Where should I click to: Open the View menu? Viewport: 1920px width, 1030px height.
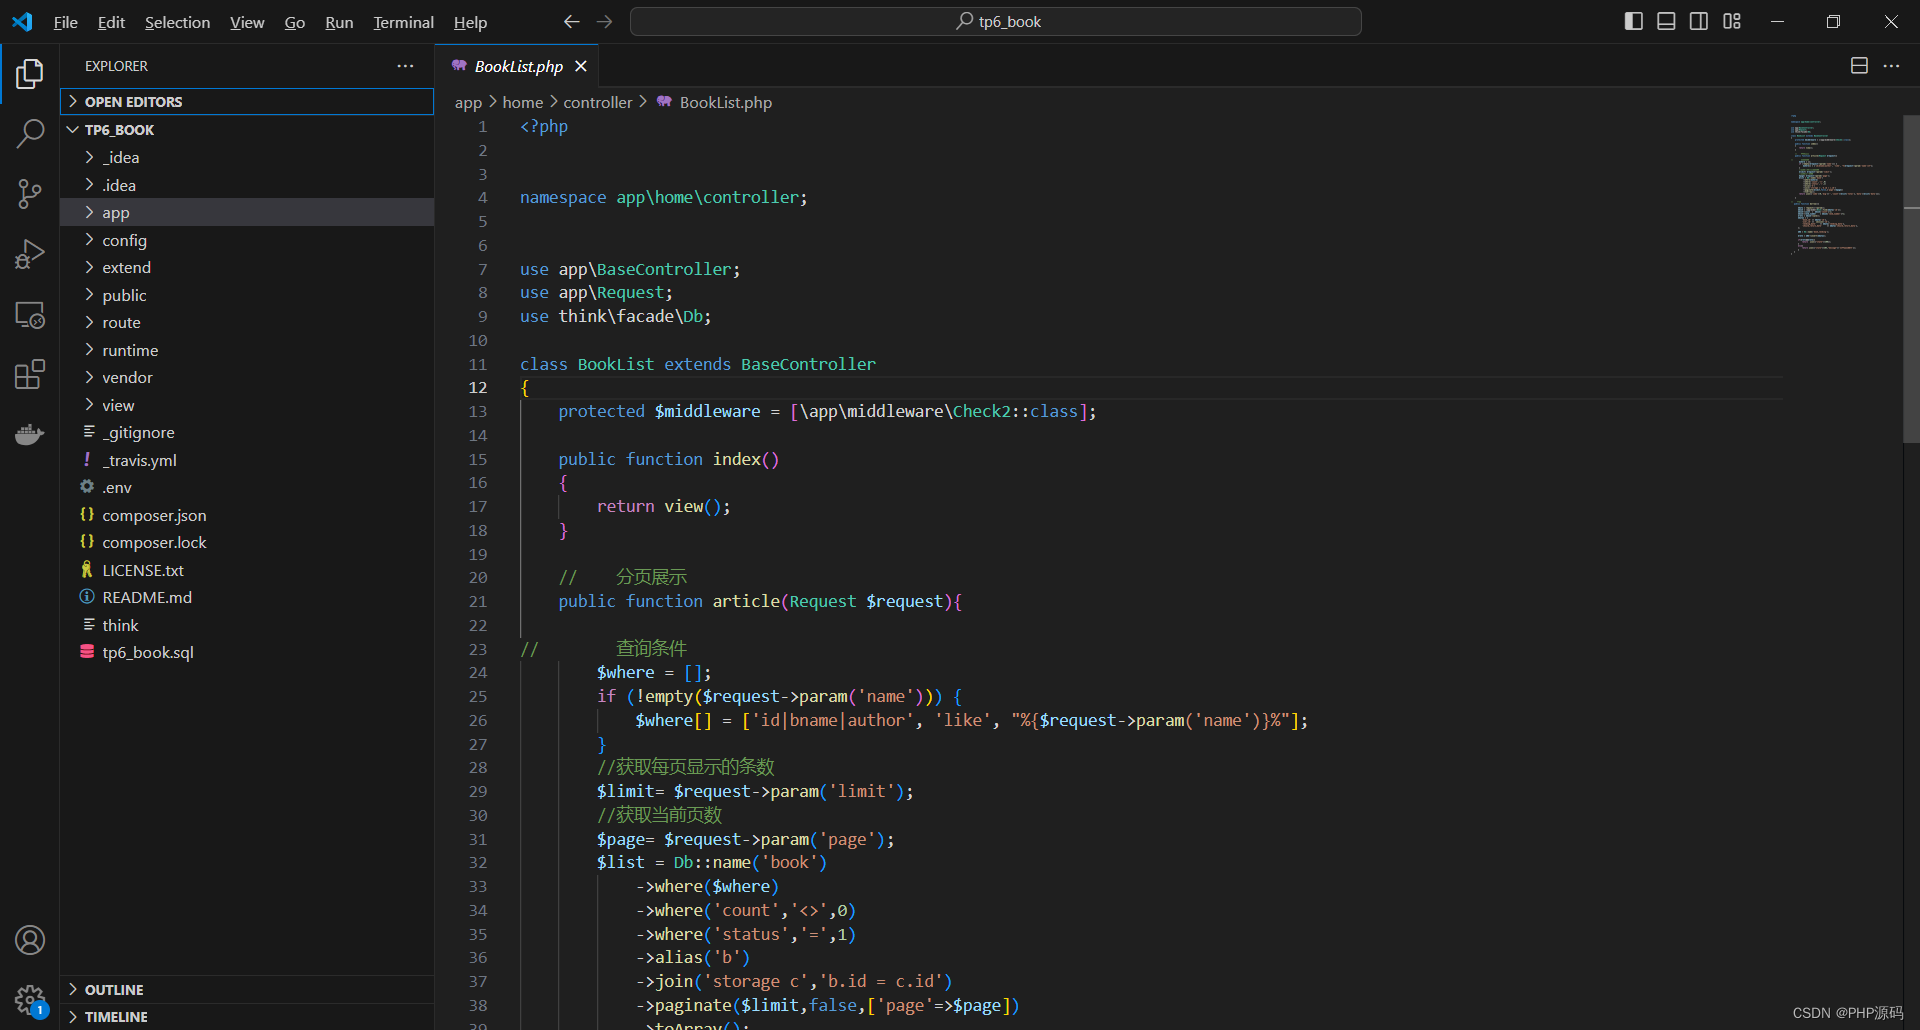point(247,22)
